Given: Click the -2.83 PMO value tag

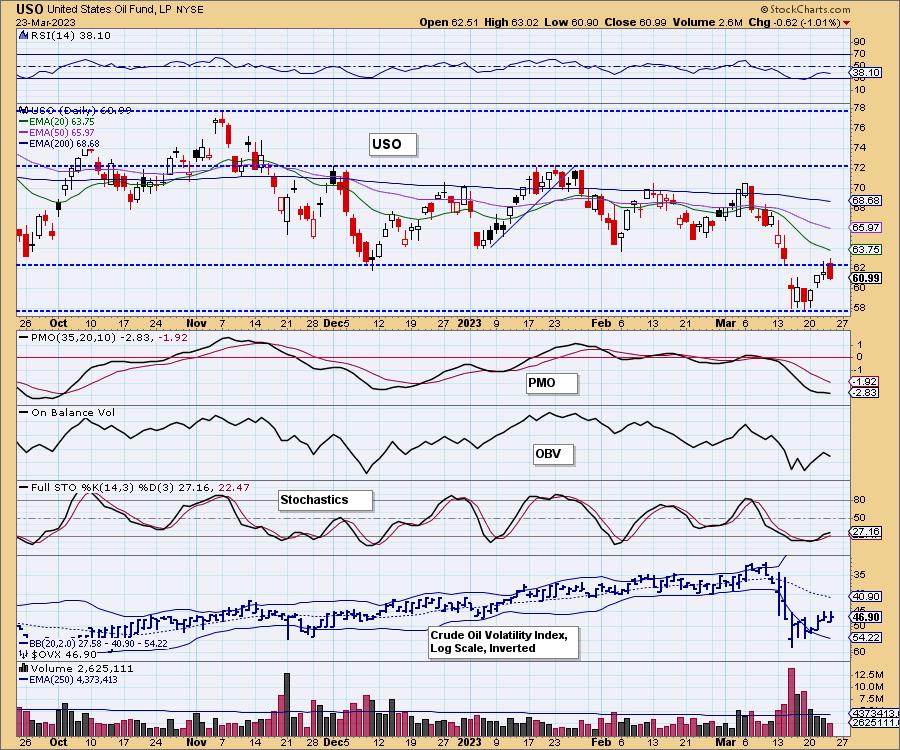Looking at the screenshot, I should point(866,393).
